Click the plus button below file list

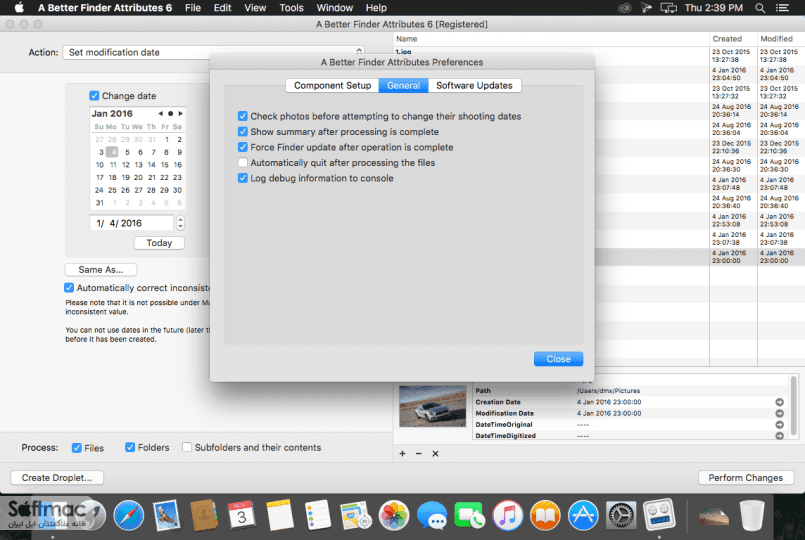click(402, 453)
